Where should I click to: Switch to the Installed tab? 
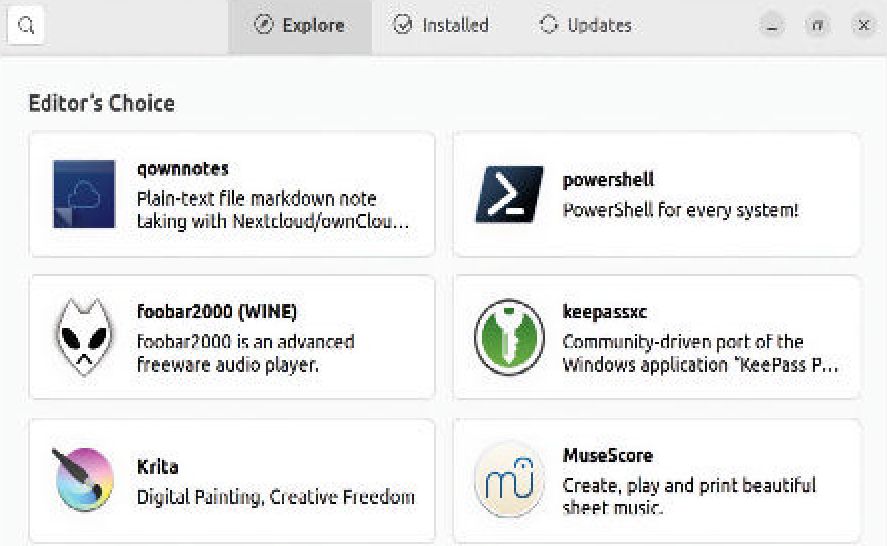coord(441,26)
